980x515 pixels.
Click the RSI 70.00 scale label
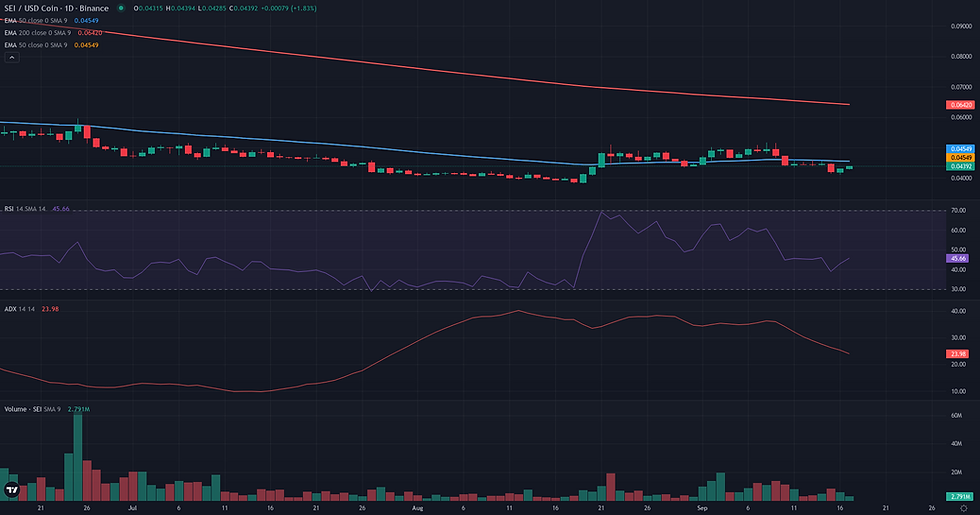point(958,211)
